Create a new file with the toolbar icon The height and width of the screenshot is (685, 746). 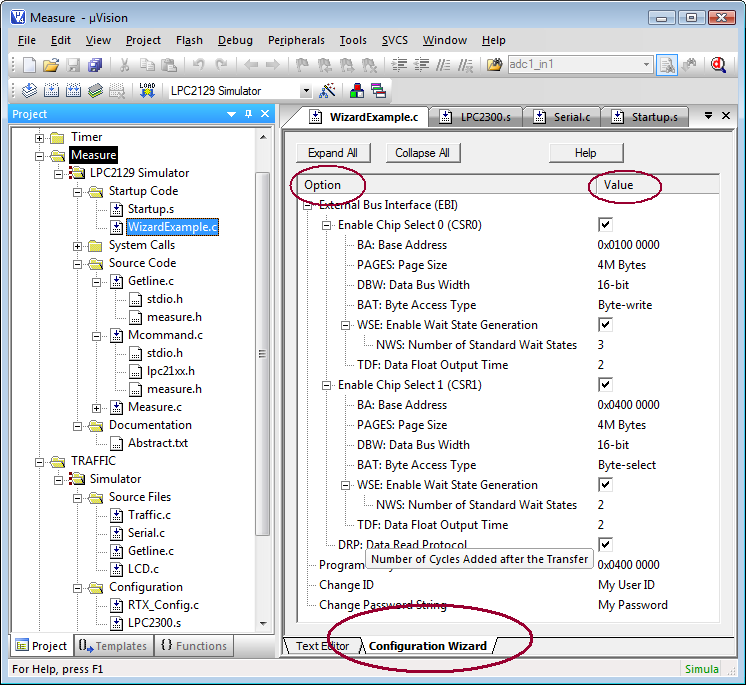click(x=29, y=65)
